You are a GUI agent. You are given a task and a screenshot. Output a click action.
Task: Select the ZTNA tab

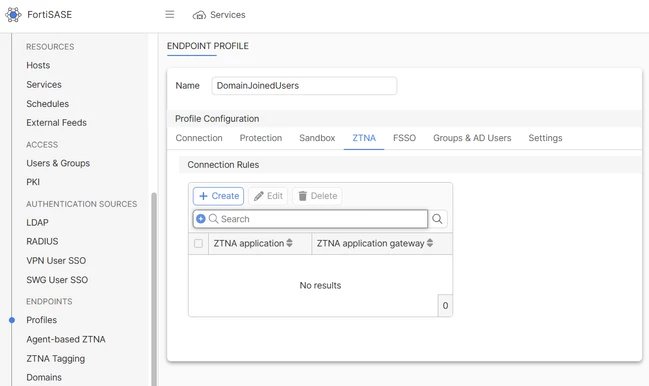(364, 138)
